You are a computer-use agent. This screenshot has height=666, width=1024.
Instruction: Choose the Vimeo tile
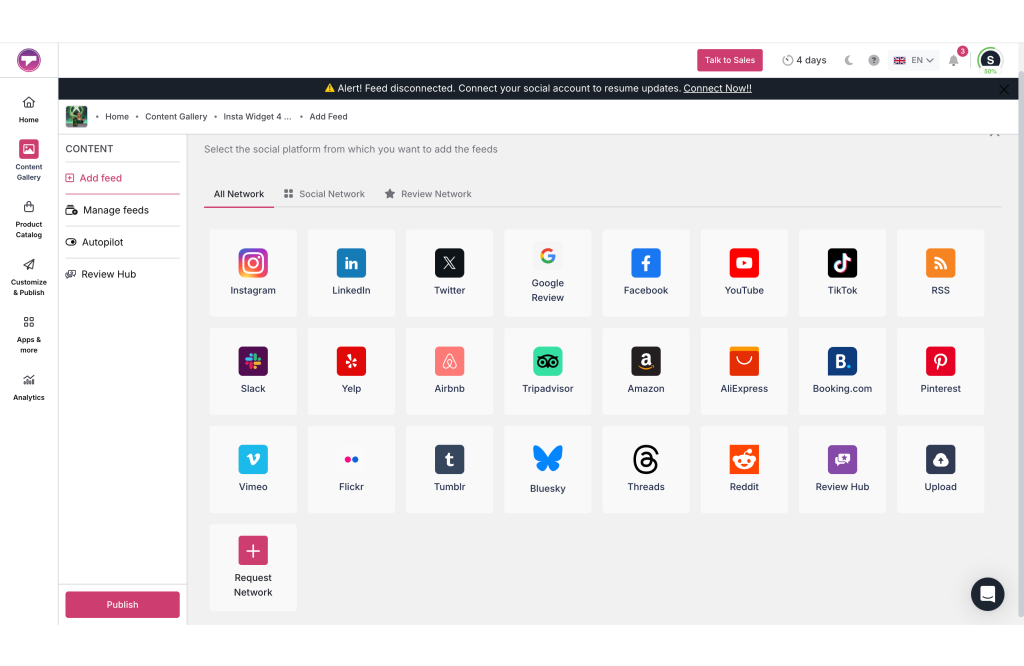[x=253, y=469]
